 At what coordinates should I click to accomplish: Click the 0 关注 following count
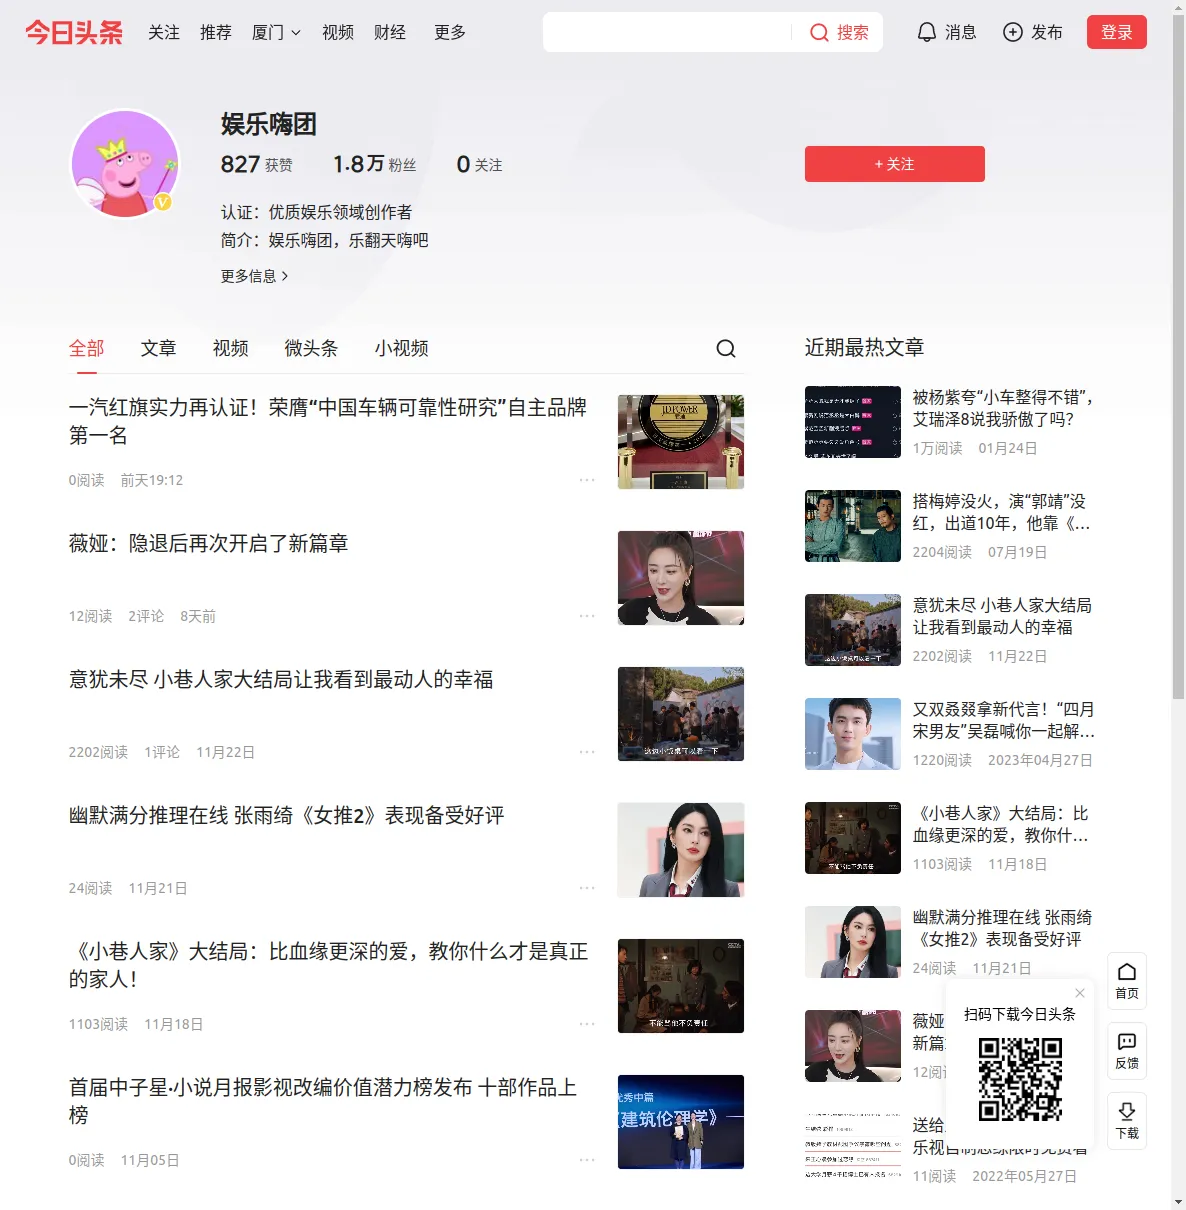click(x=480, y=164)
